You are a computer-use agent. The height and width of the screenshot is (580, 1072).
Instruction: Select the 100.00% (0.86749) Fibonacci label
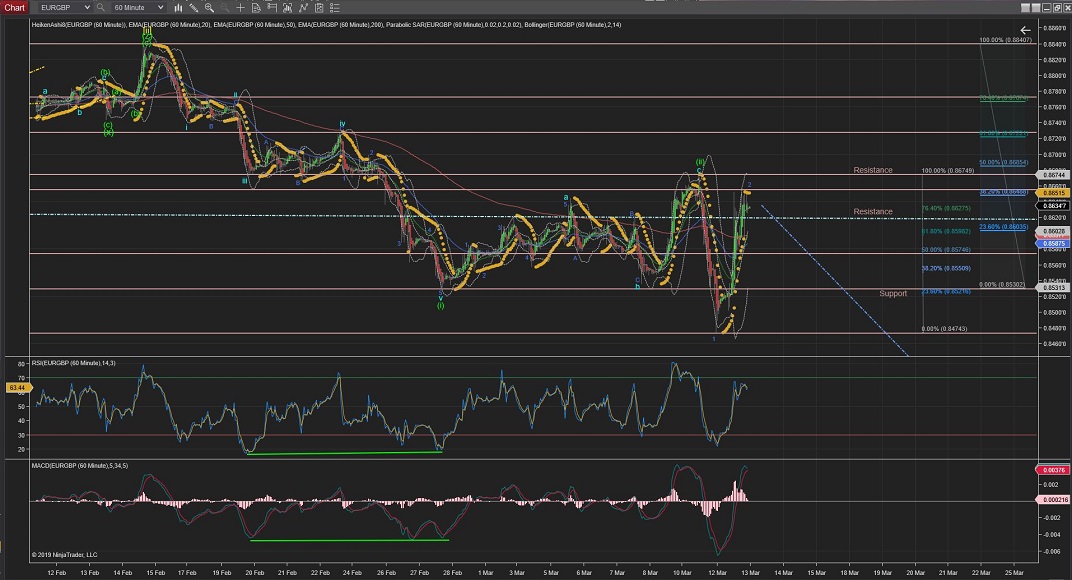tap(948, 170)
